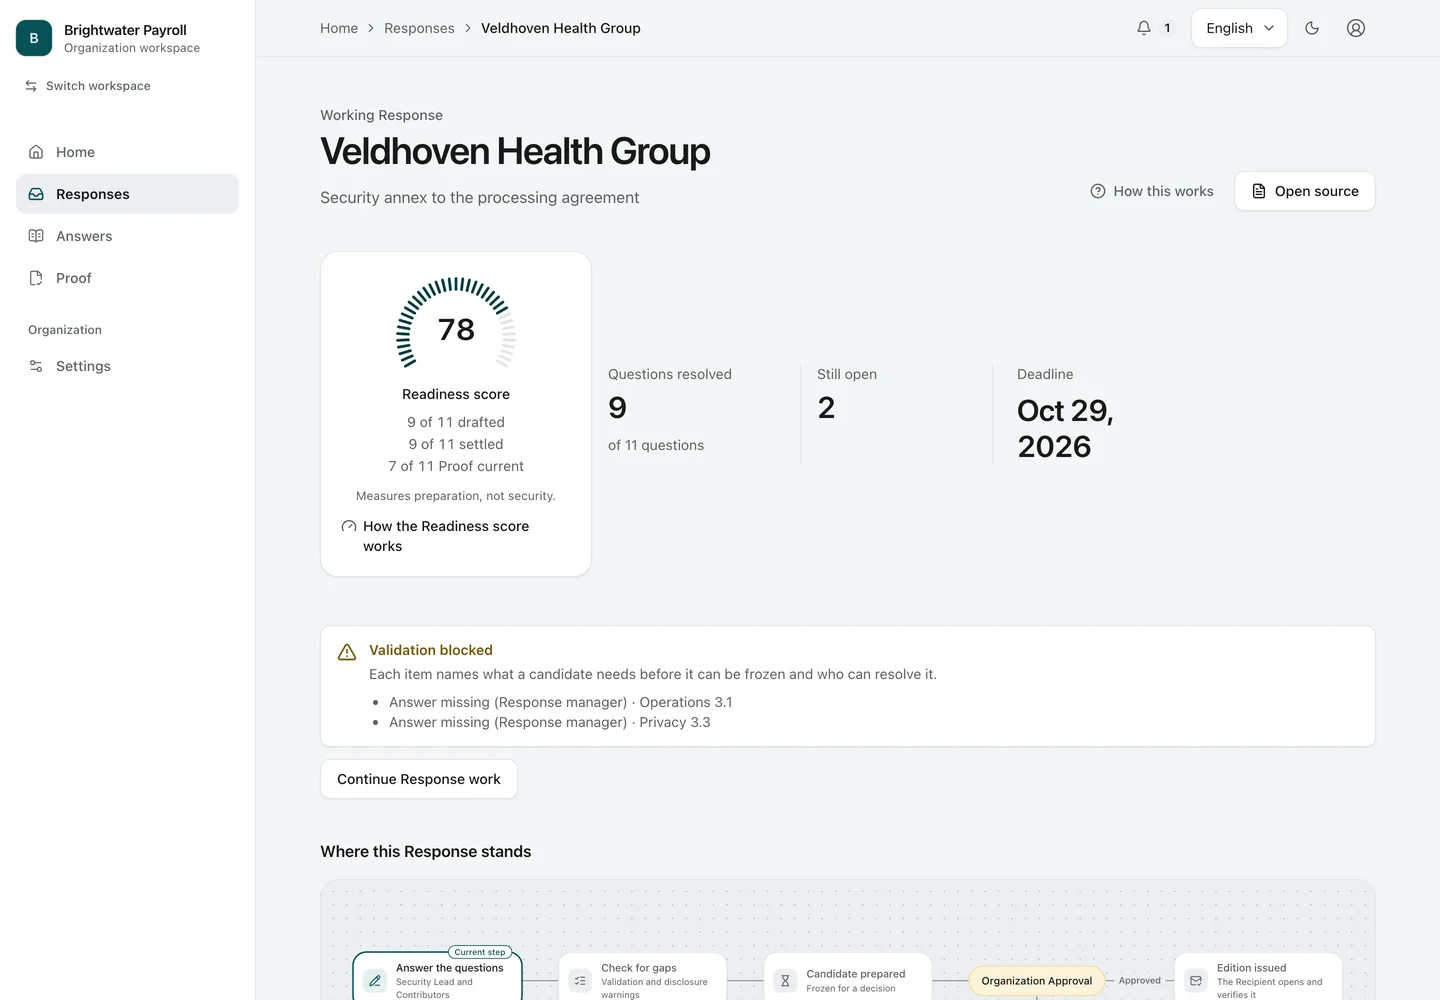1440x1000 pixels.
Task: Click the Continue Response work button
Action: coord(419,779)
